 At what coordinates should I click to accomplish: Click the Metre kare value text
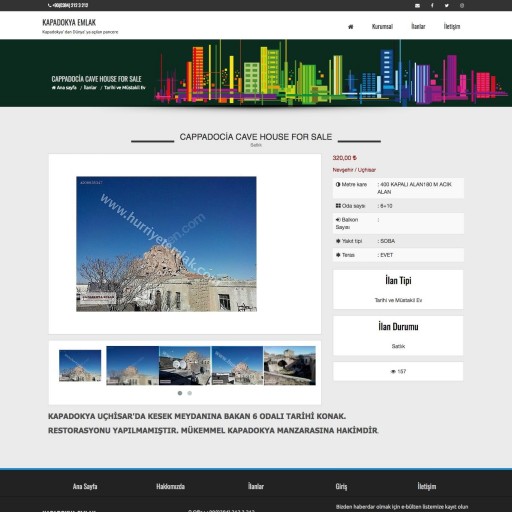coord(414,188)
